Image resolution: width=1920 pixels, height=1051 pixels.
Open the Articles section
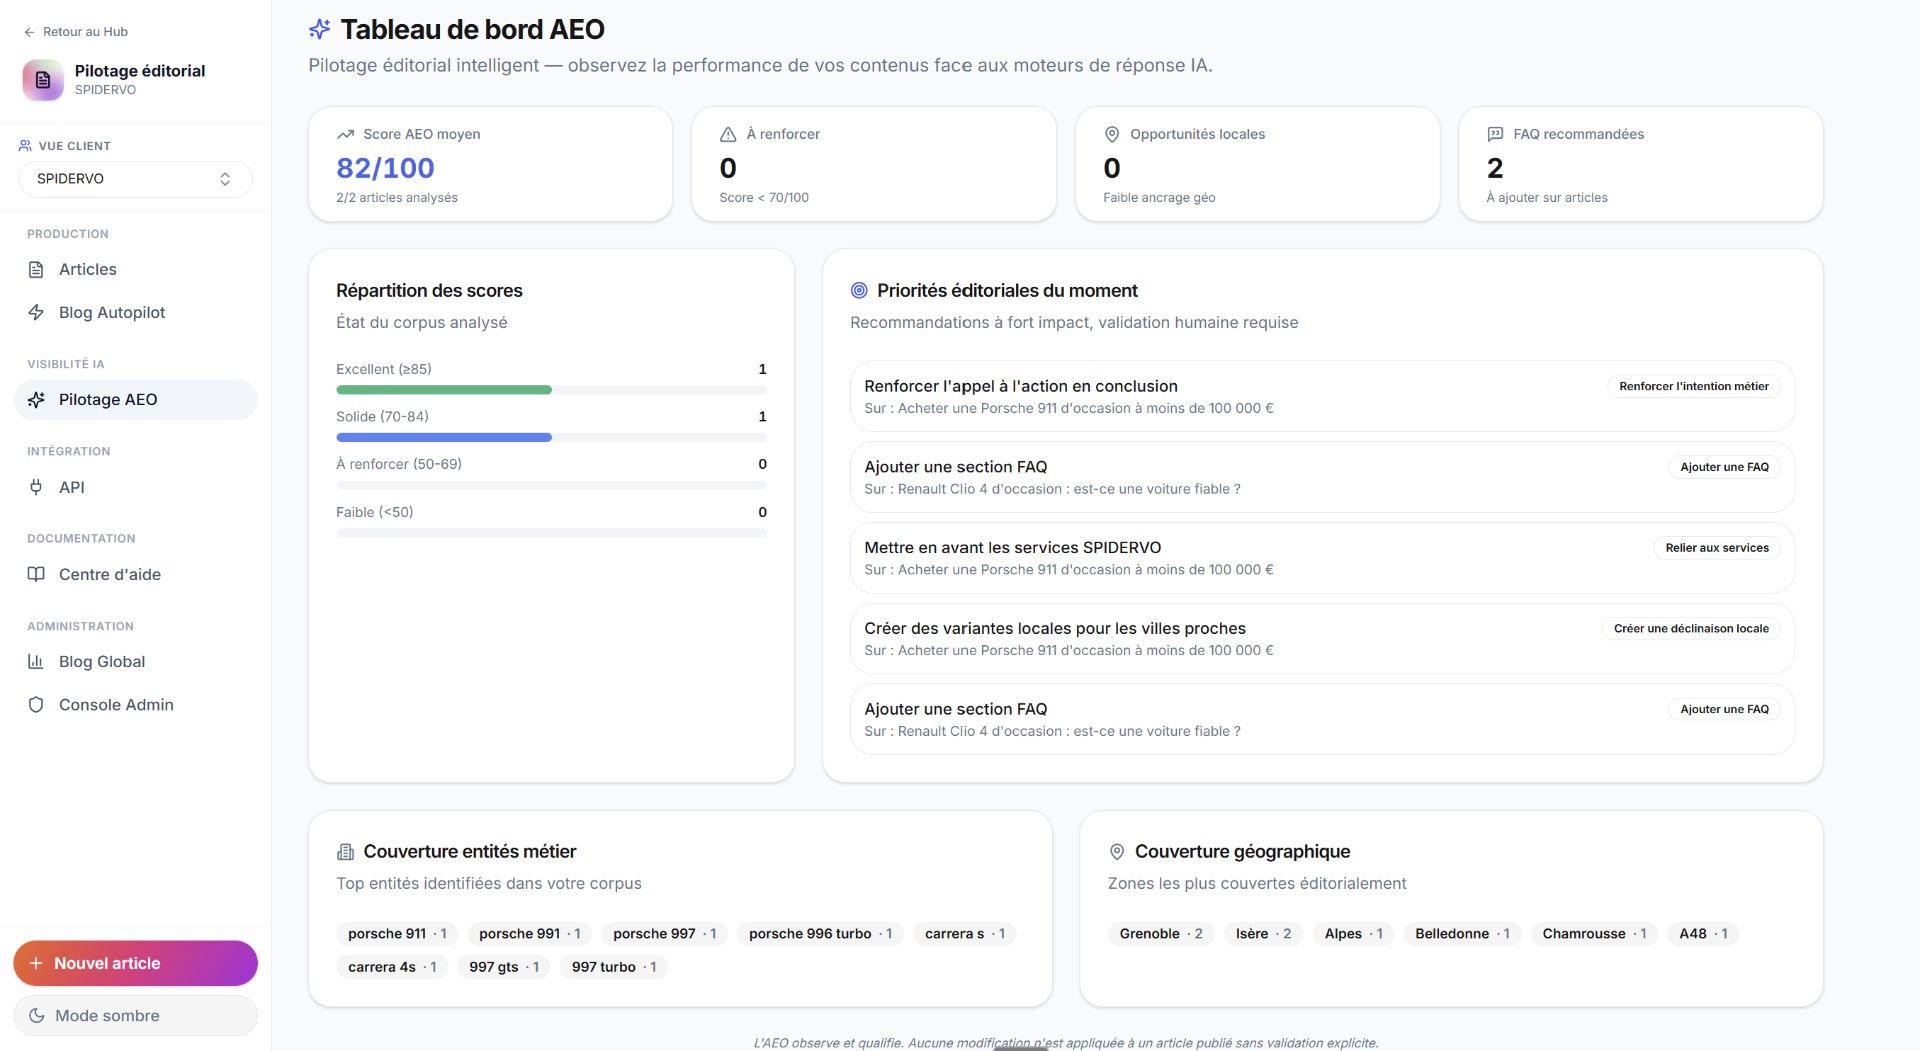[135, 269]
